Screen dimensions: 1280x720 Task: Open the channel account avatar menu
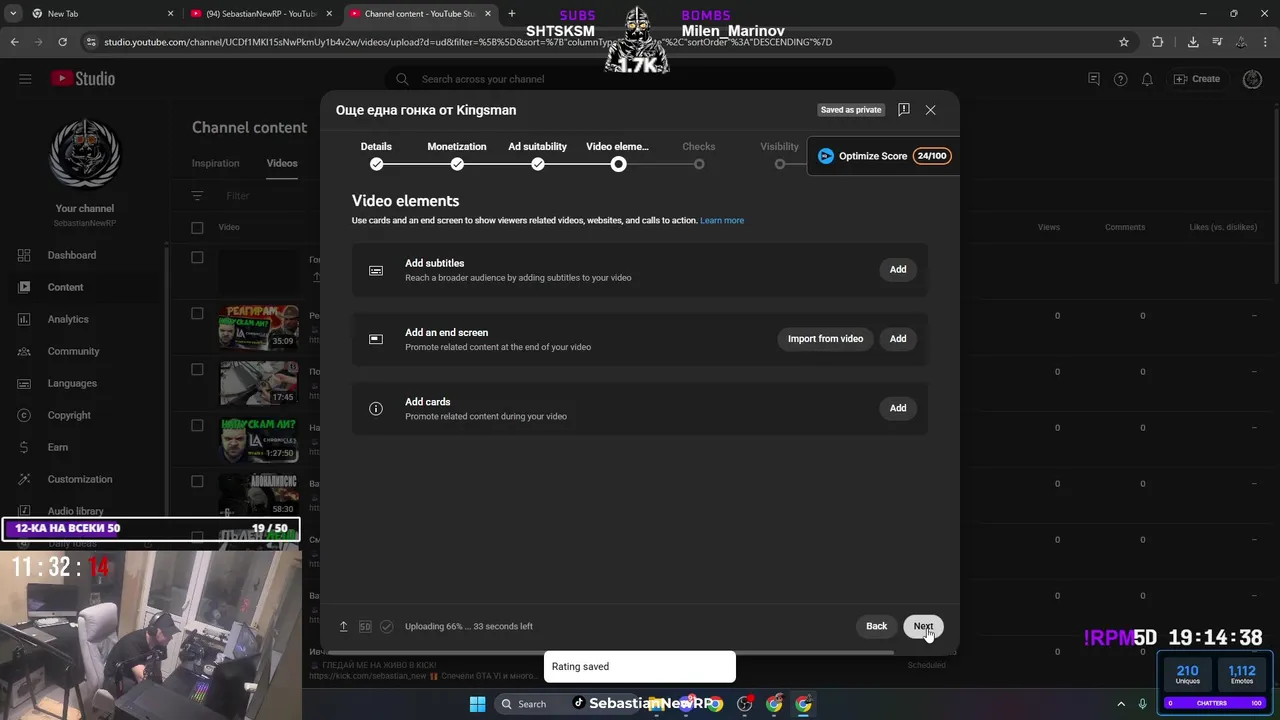click(1252, 79)
